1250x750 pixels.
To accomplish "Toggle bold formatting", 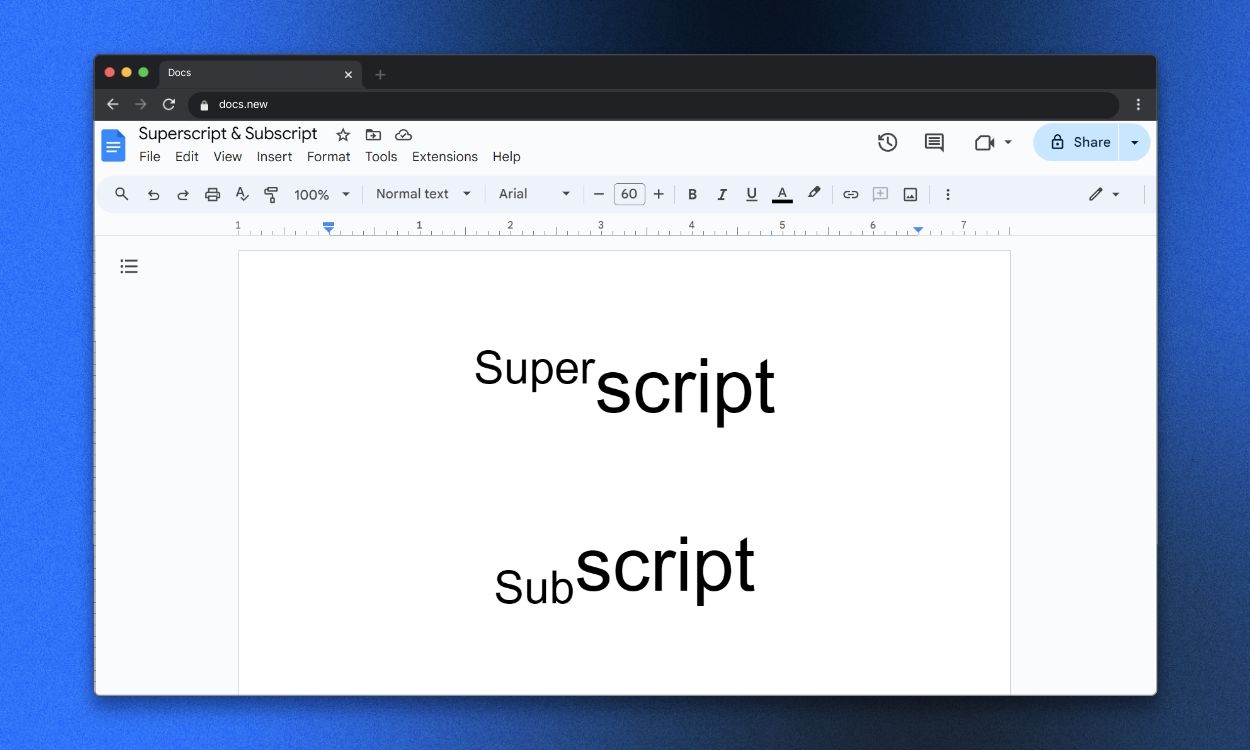I will (692, 195).
